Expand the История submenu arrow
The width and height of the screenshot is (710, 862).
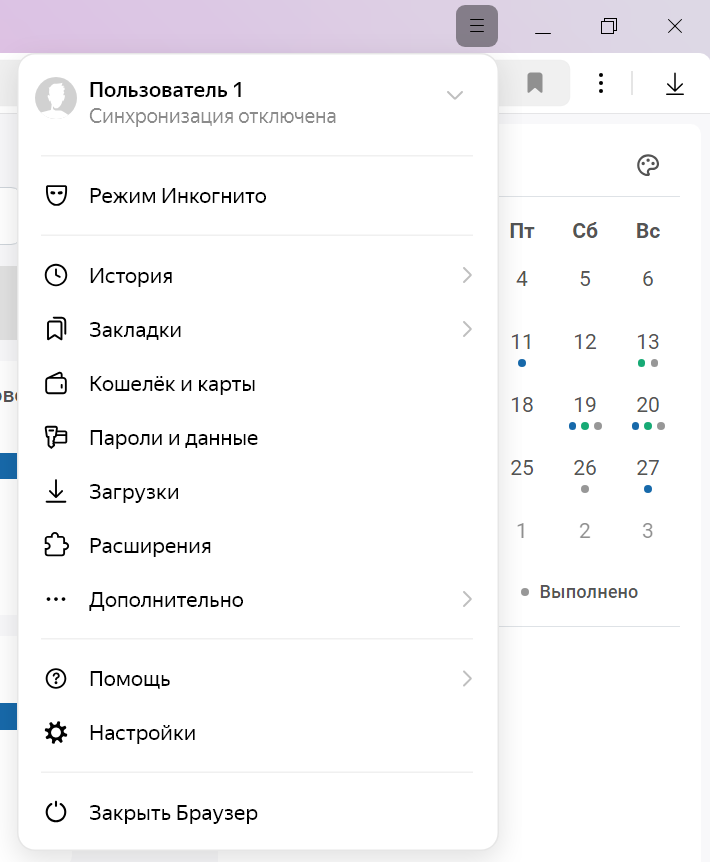click(x=466, y=276)
